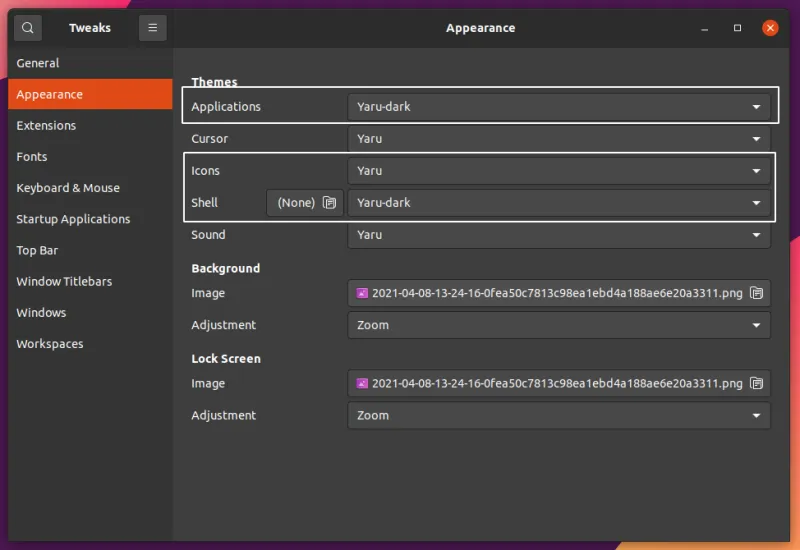Screen dimensions: 800x550
Task: Open the Applications theme dropdown
Action: (559, 107)
